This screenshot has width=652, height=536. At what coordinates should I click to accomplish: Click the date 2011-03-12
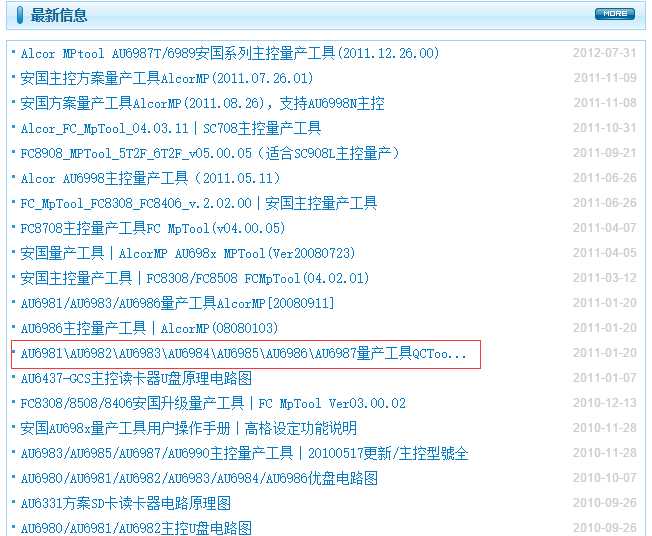pos(605,278)
